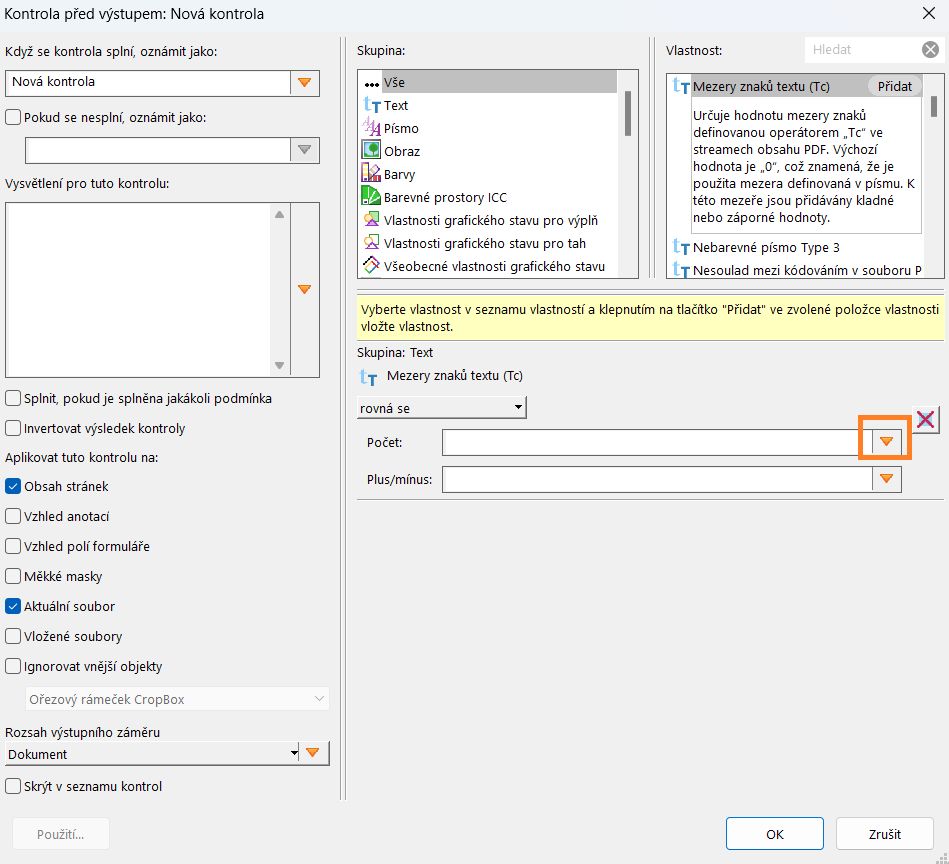Click the property list scrollbar
The height and width of the screenshot is (864, 949).
click(x=933, y=106)
